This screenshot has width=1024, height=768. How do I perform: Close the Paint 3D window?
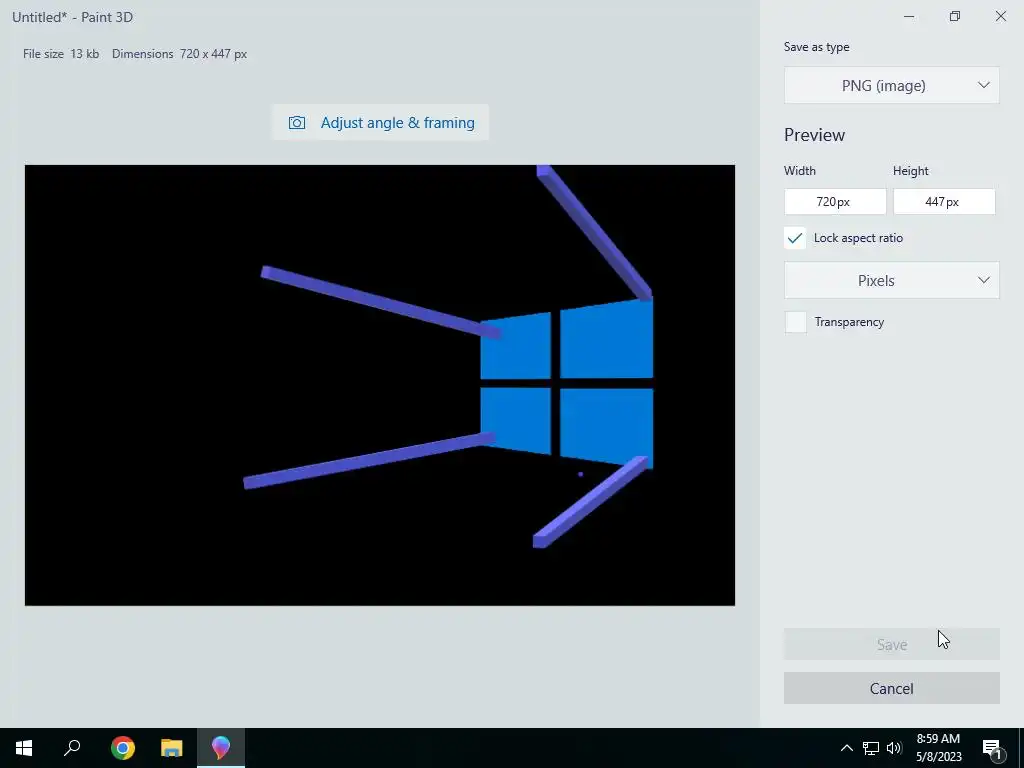pyautogui.click(x=1000, y=16)
